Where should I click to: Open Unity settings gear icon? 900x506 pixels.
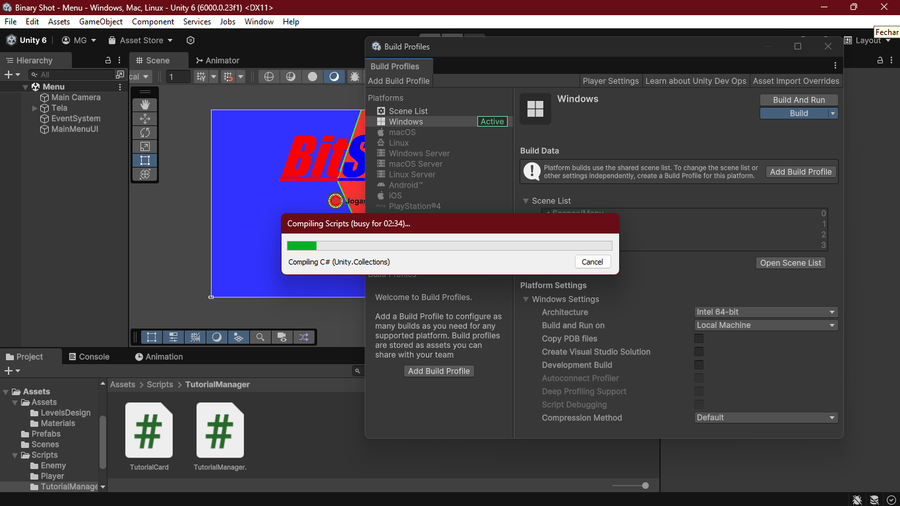pos(191,40)
